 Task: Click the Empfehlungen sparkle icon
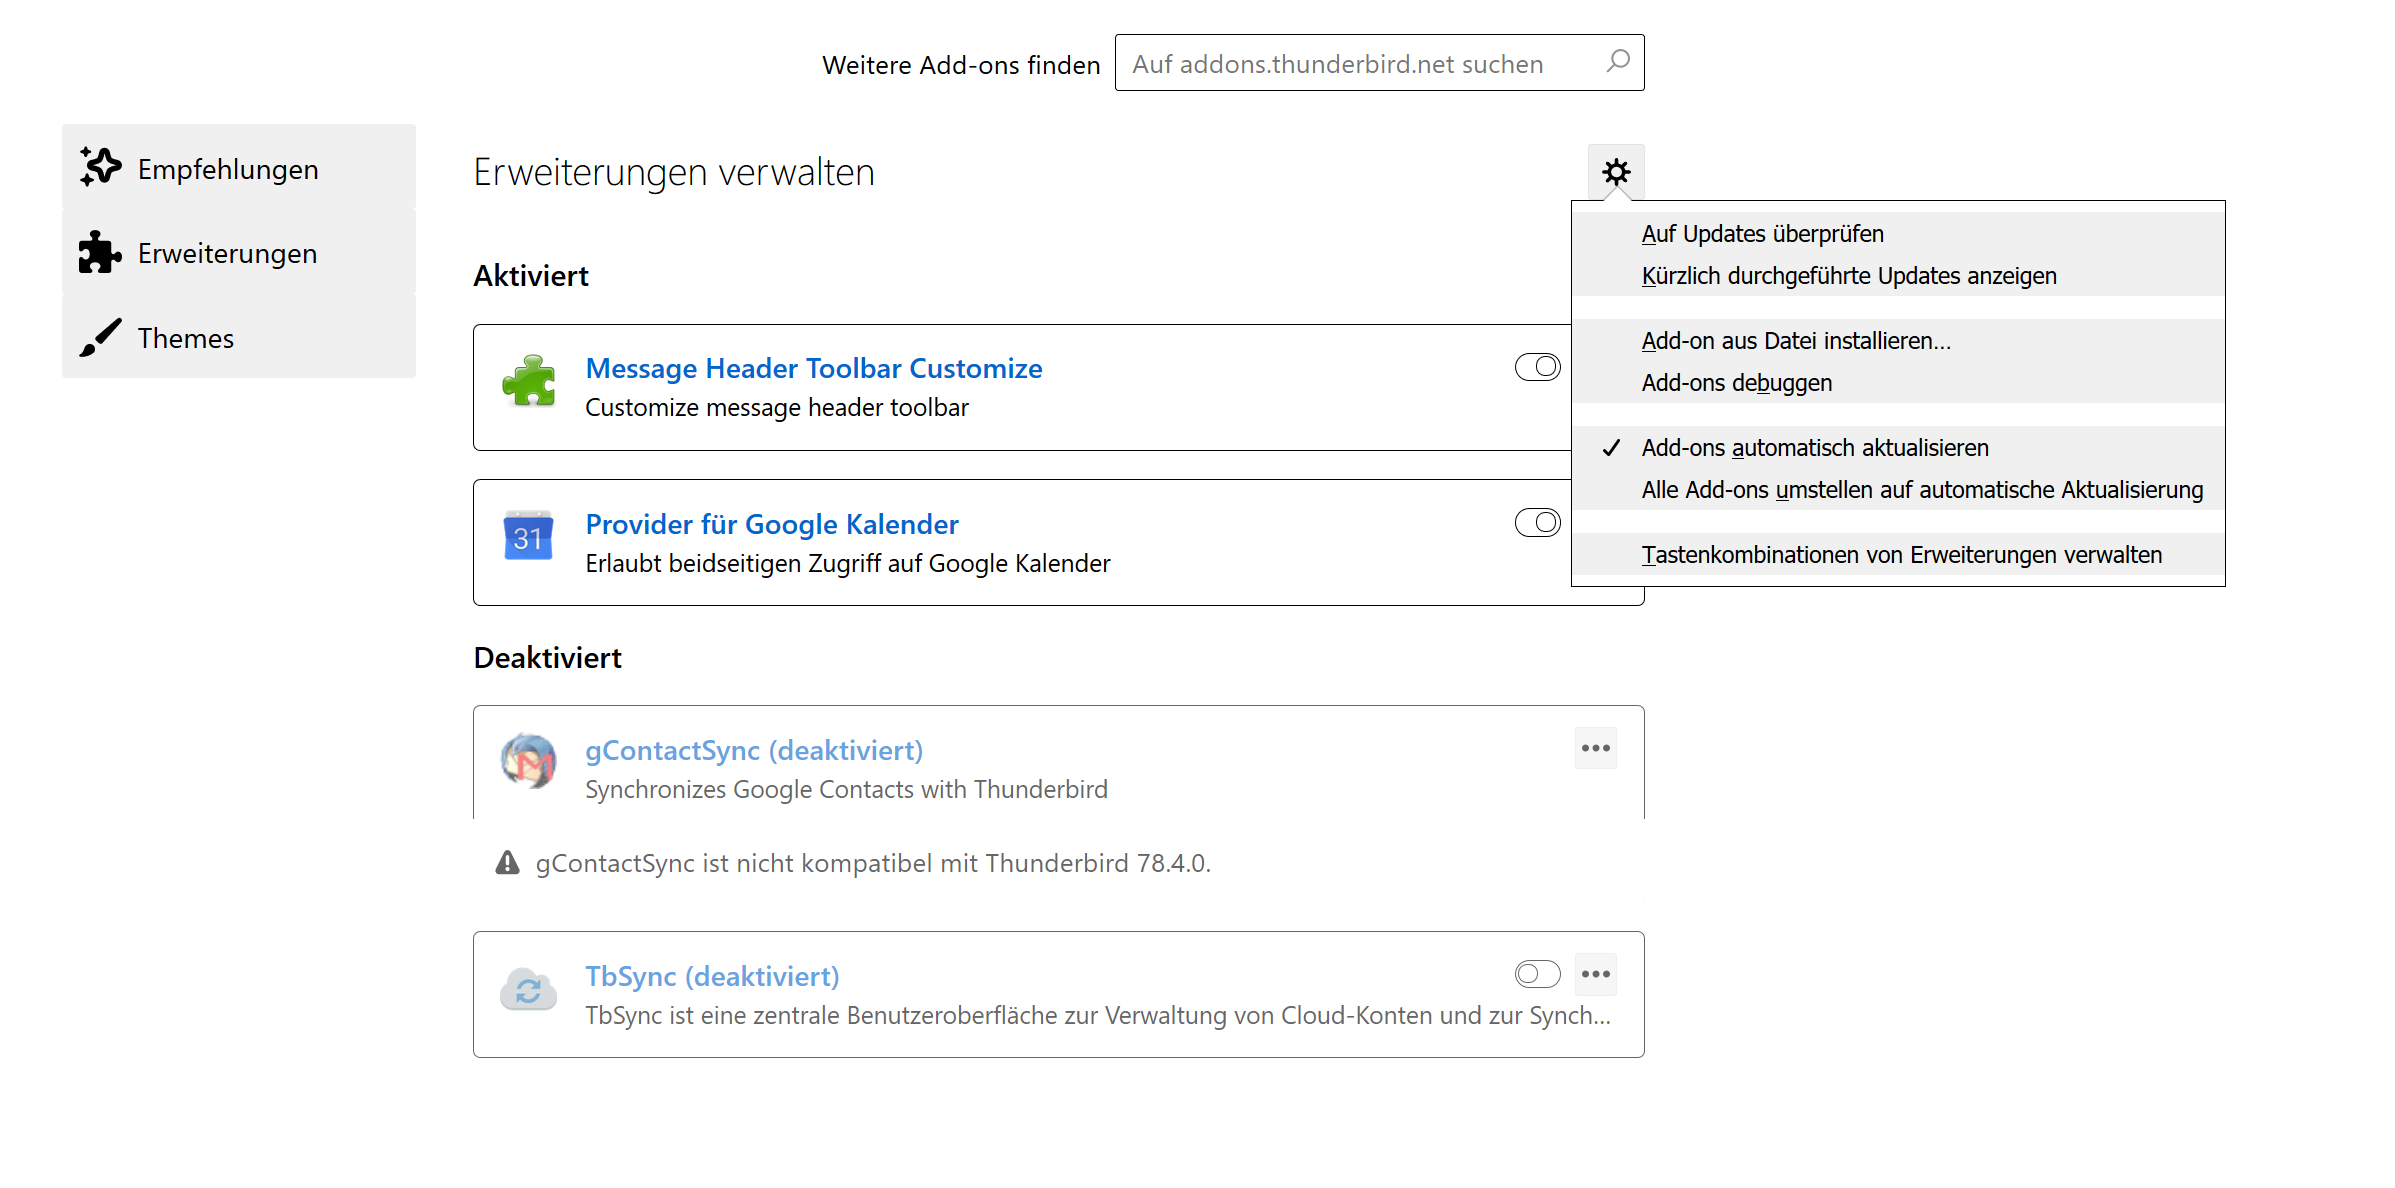pyautogui.click(x=100, y=167)
